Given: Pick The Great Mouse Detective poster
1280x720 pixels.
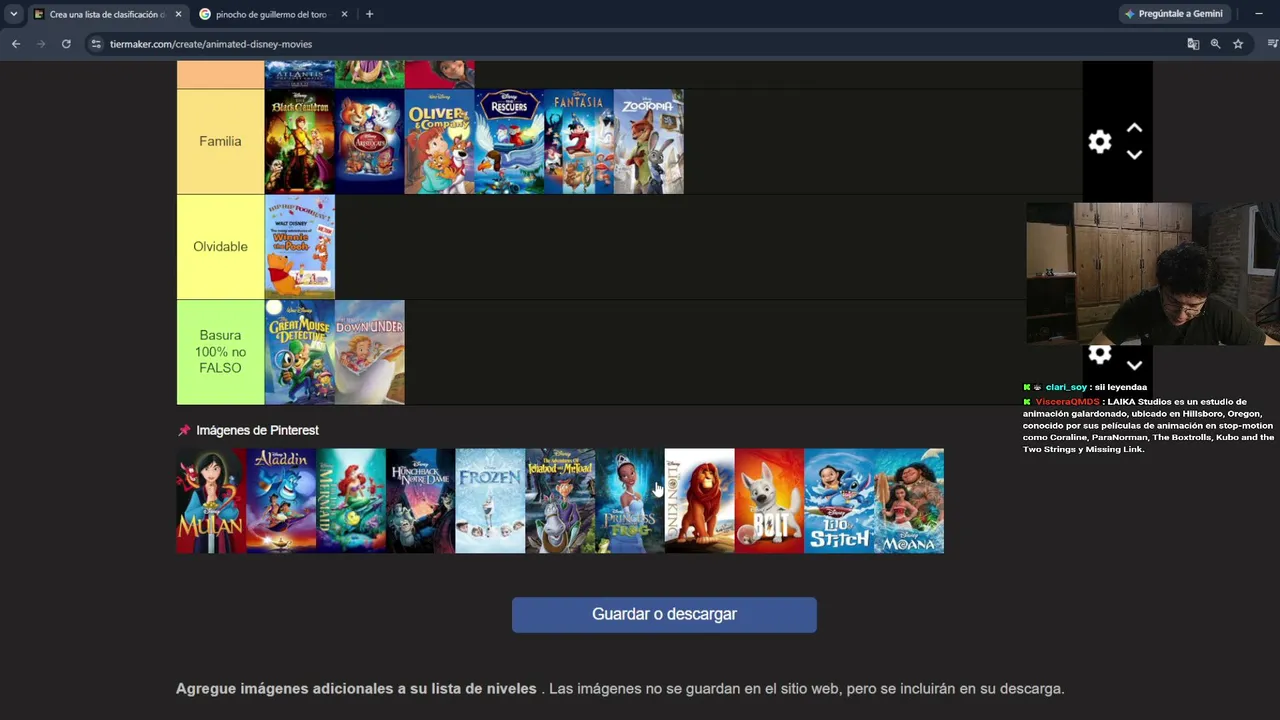Looking at the screenshot, I should pos(300,352).
